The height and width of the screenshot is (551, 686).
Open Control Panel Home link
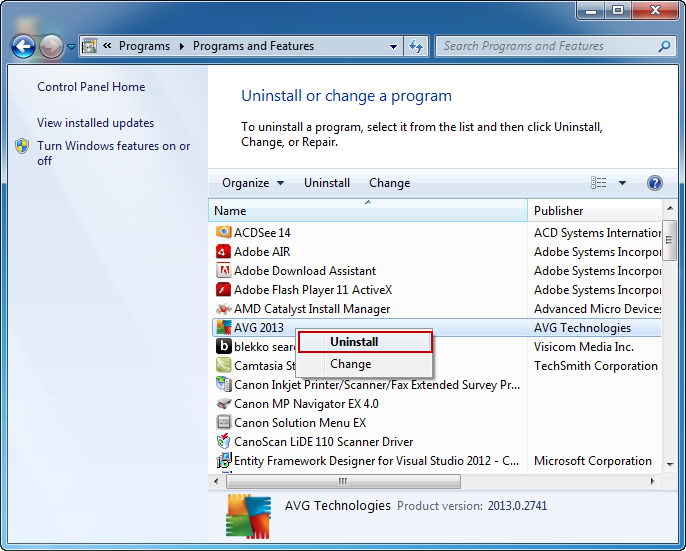(91, 87)
